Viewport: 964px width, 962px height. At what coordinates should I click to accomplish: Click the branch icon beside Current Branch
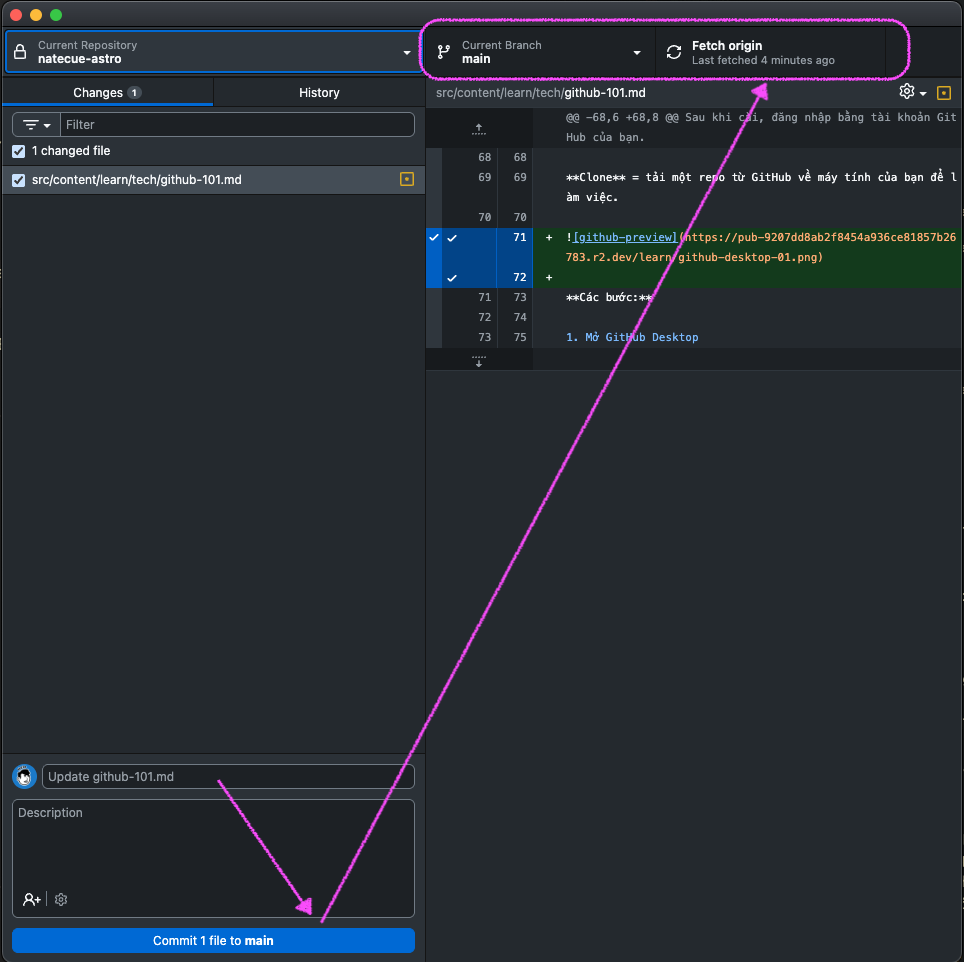[x=443, y=52]
